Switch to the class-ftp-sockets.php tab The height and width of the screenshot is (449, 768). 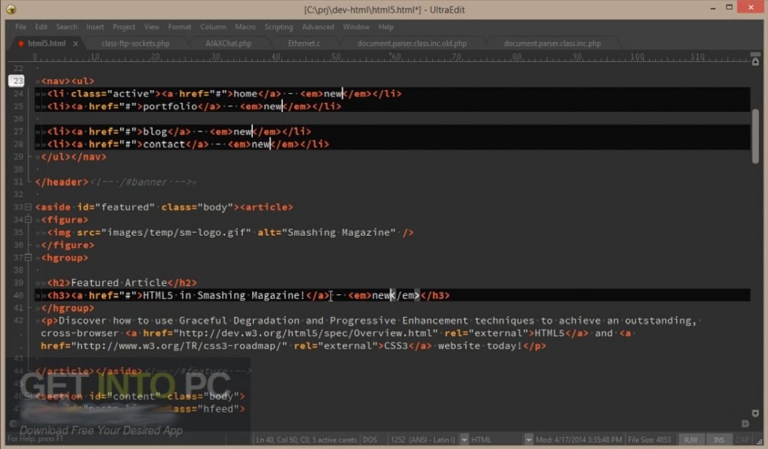click(x=136, y=44)
